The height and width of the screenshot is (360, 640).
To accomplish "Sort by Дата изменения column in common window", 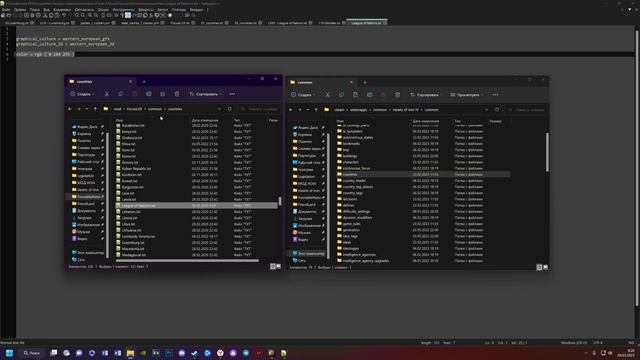I will [x=426, y=121].
